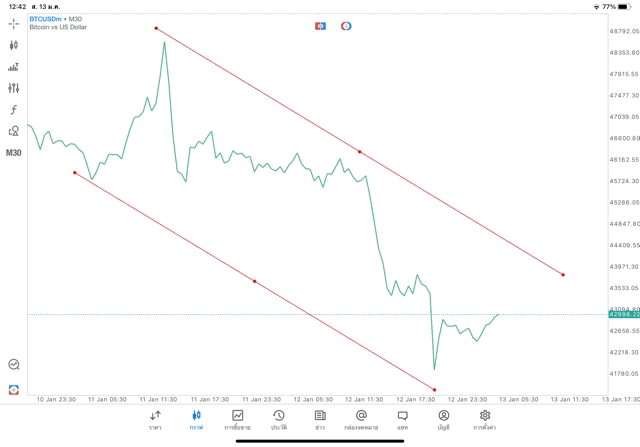Open the M30 timeframe selector
Viewport: 640px width, 447px height.
pyautogui.click(x=14, y=153)
